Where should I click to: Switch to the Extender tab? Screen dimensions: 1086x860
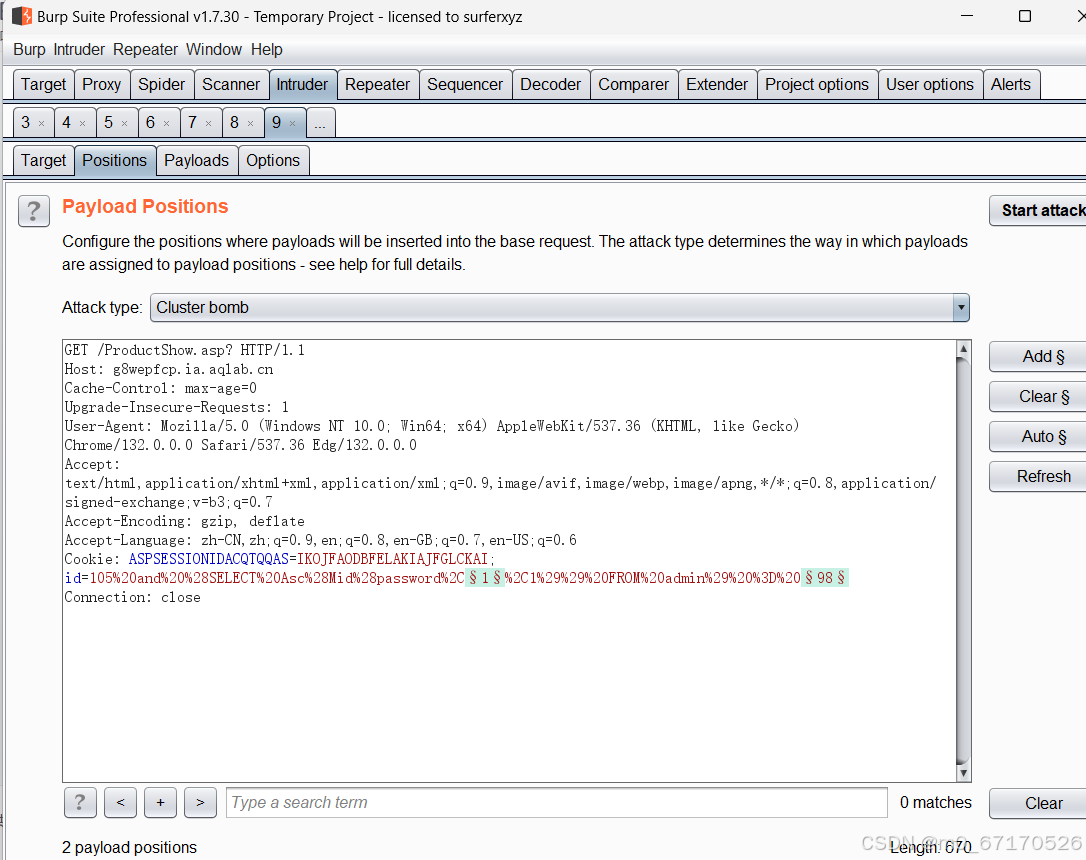[717, 84]
